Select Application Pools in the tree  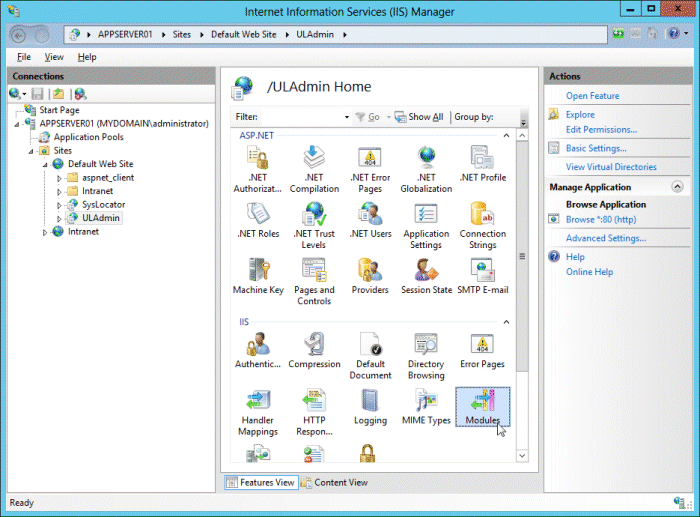tap(88, 137)
